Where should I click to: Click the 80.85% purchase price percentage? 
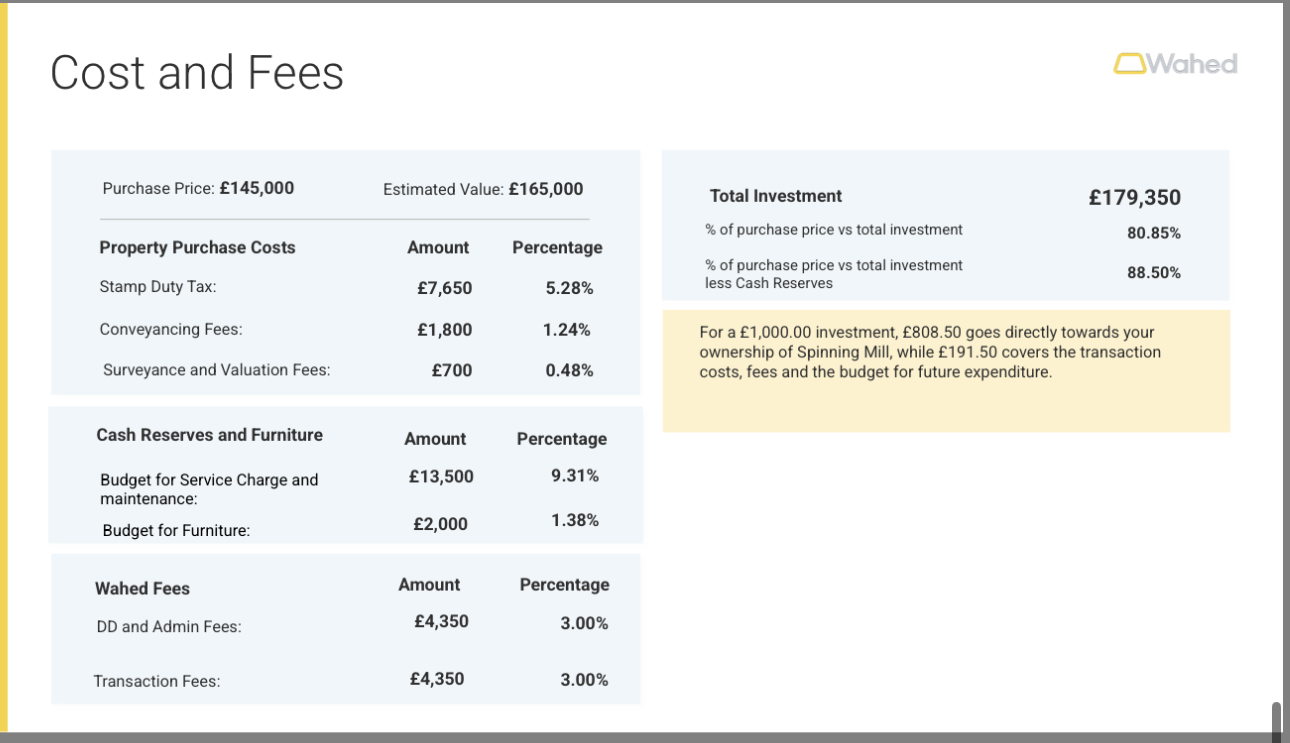click(x=1153, y=233)
